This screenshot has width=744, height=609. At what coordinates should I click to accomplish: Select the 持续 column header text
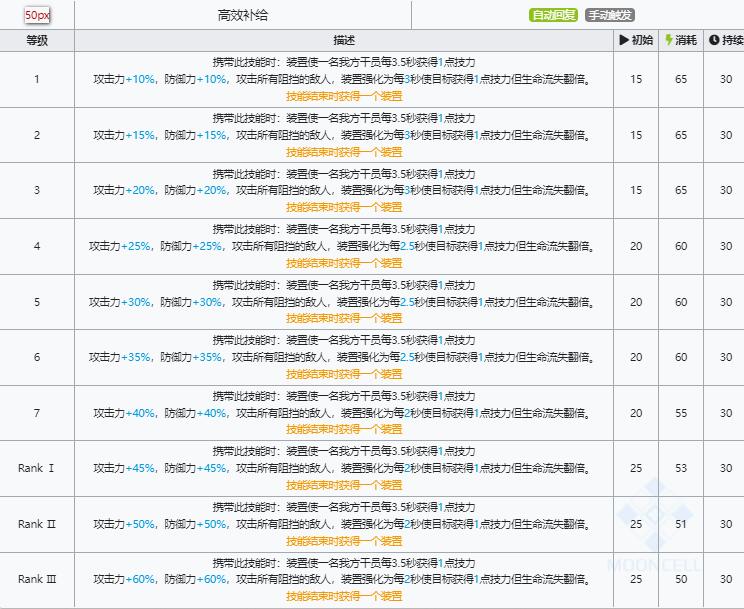pos(733,40)
